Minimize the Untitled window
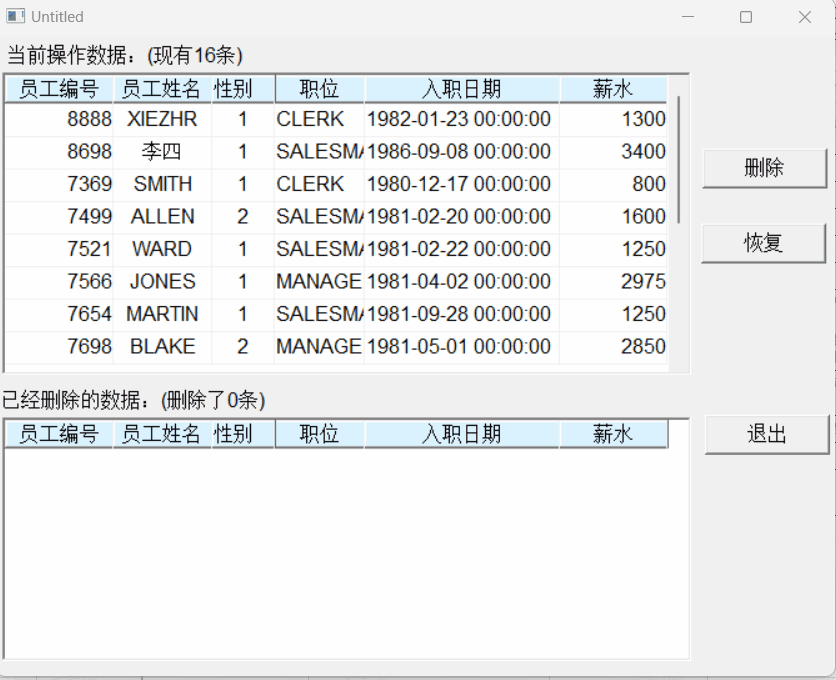 [688, 17]
